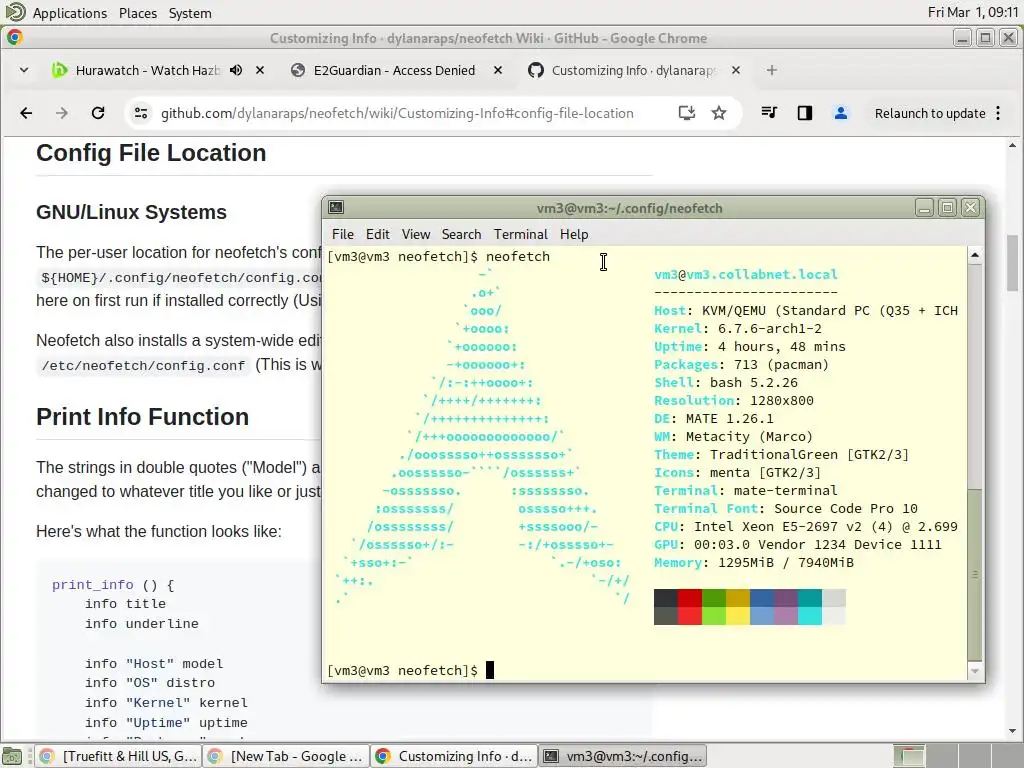
Task: Open the System menu in top panel
Action: (x=190, y=13)
